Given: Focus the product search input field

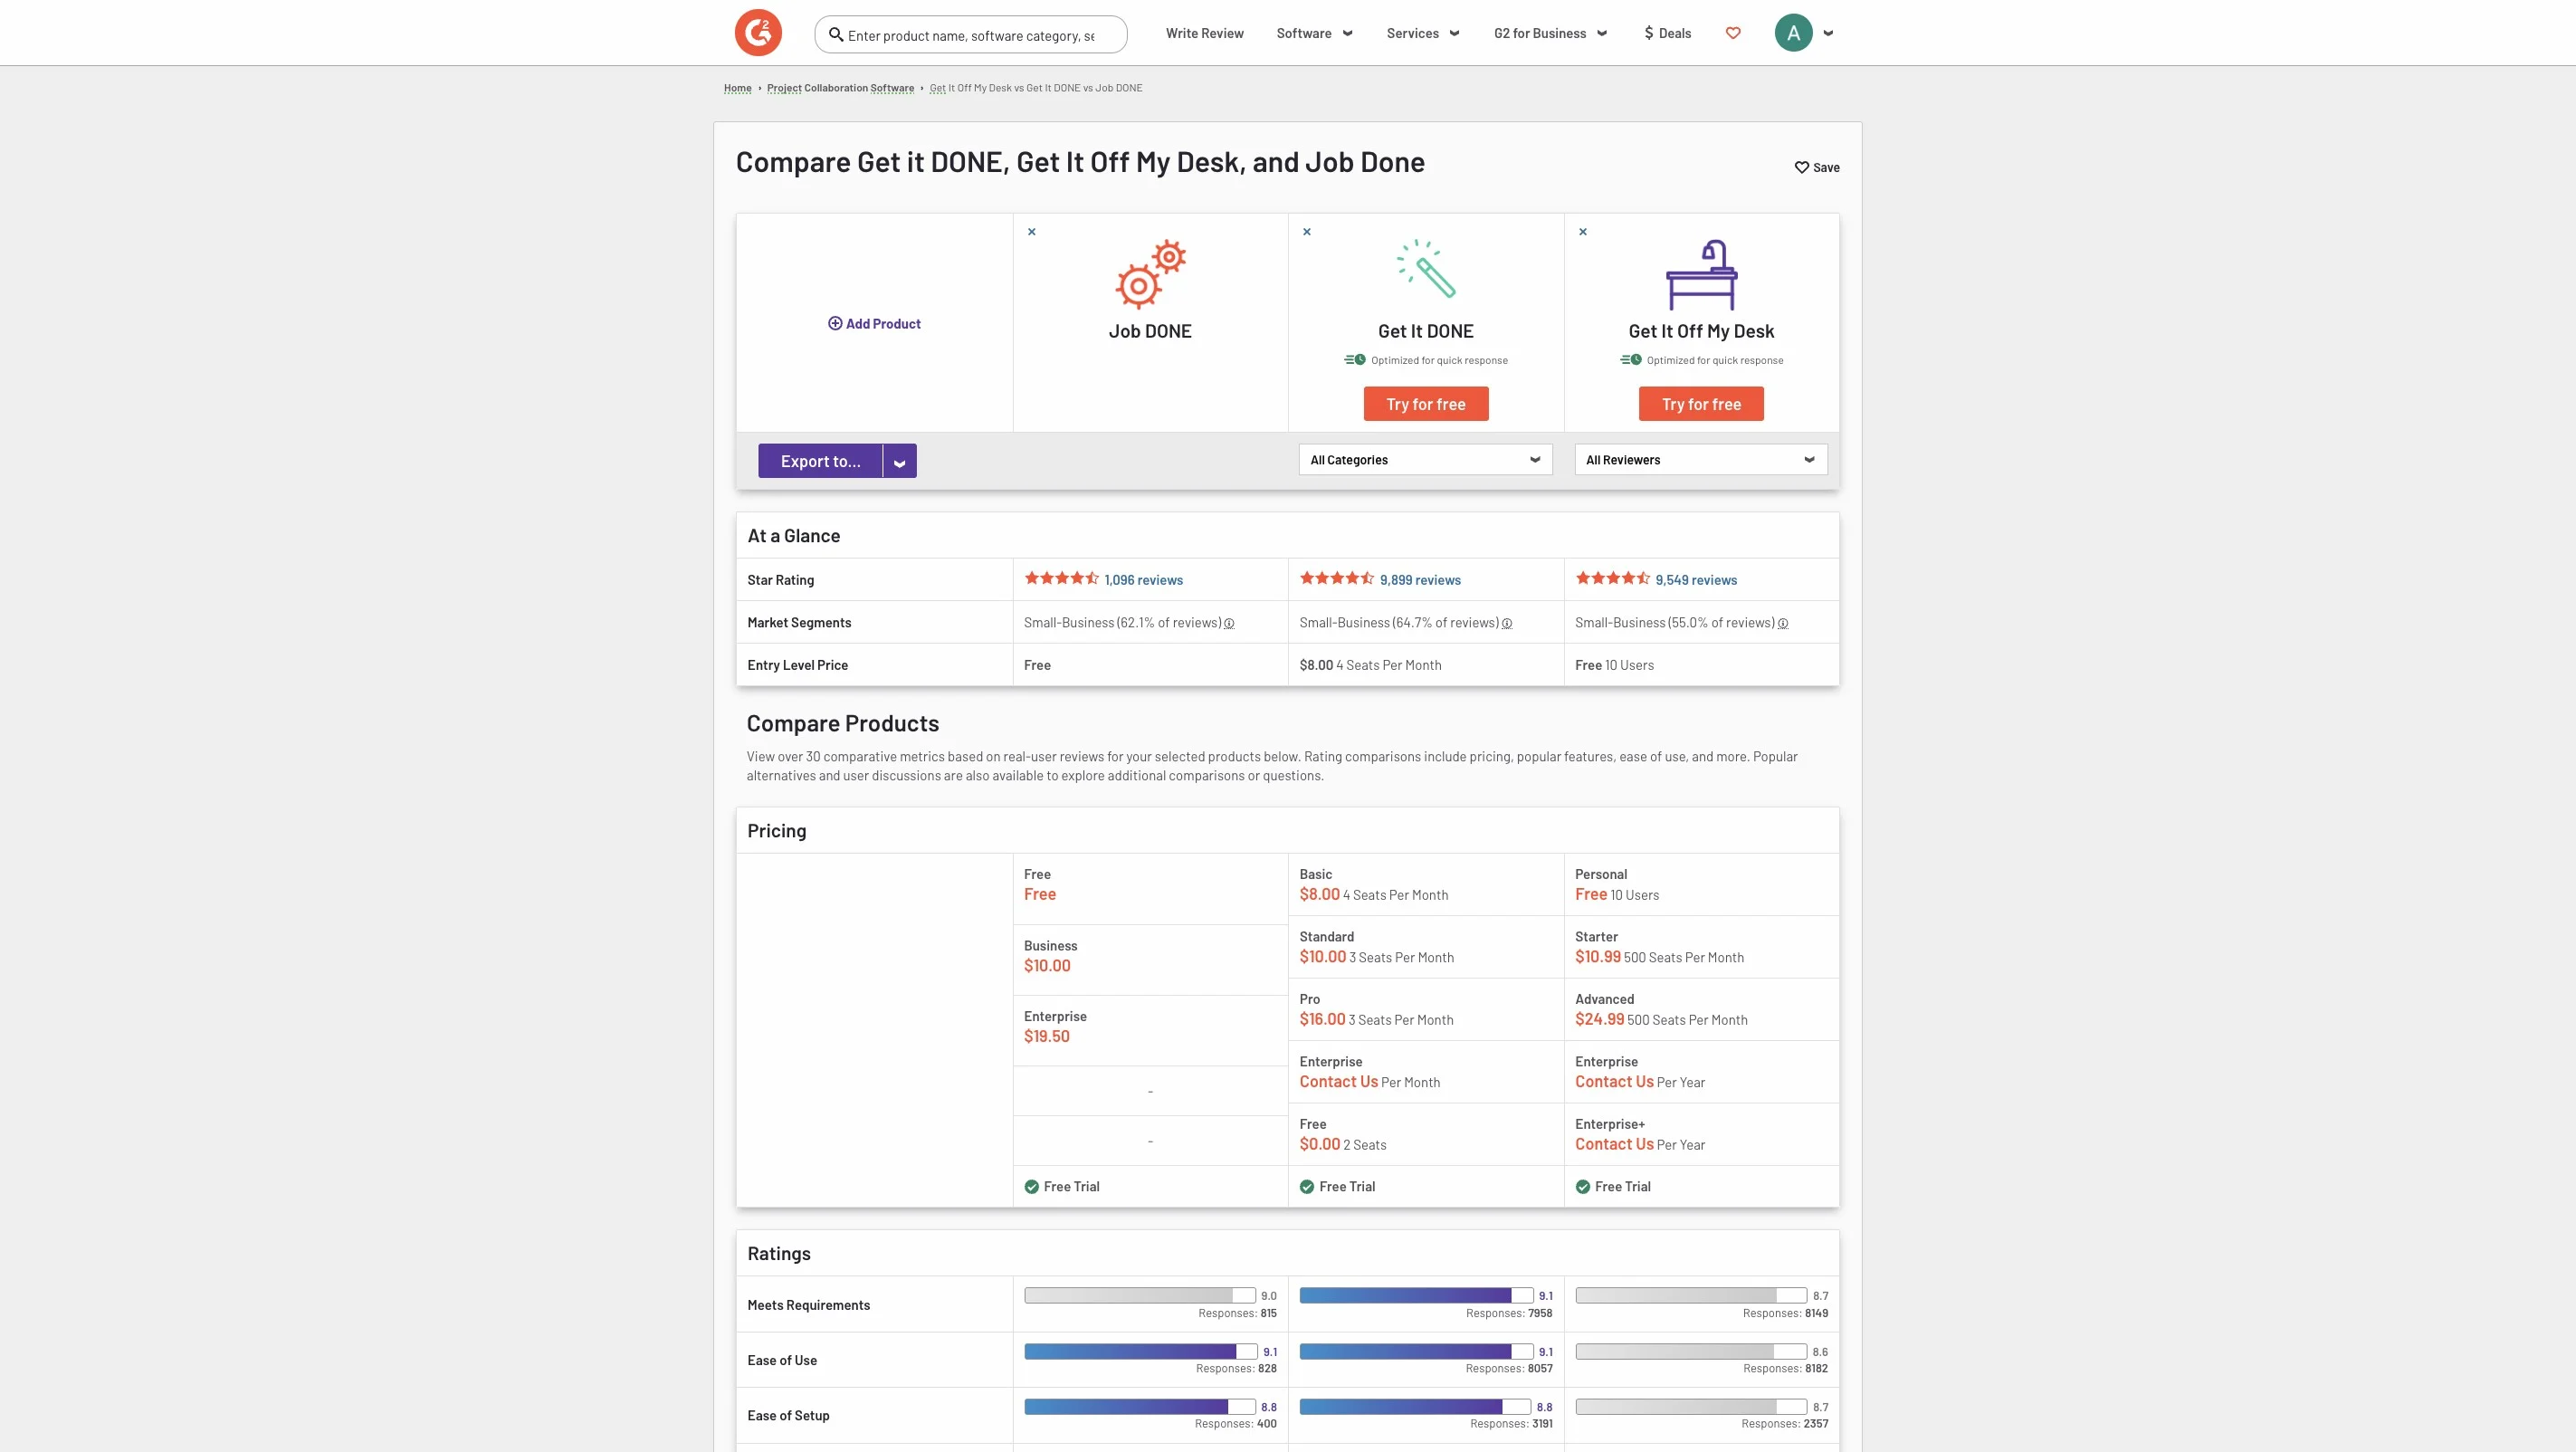Looking at the screenshot, I should [x=971, y=35].
